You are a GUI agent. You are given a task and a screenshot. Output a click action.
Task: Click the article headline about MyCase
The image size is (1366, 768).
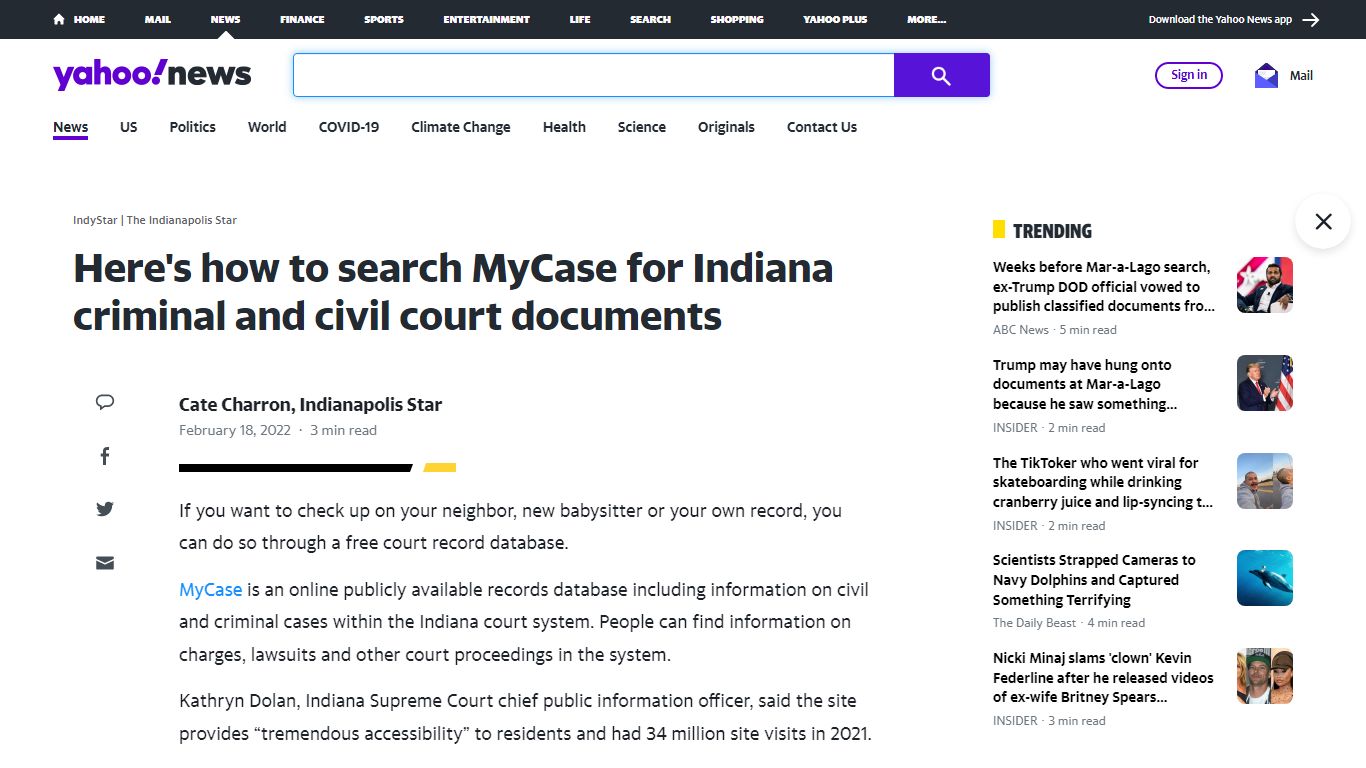pos(453,292)
